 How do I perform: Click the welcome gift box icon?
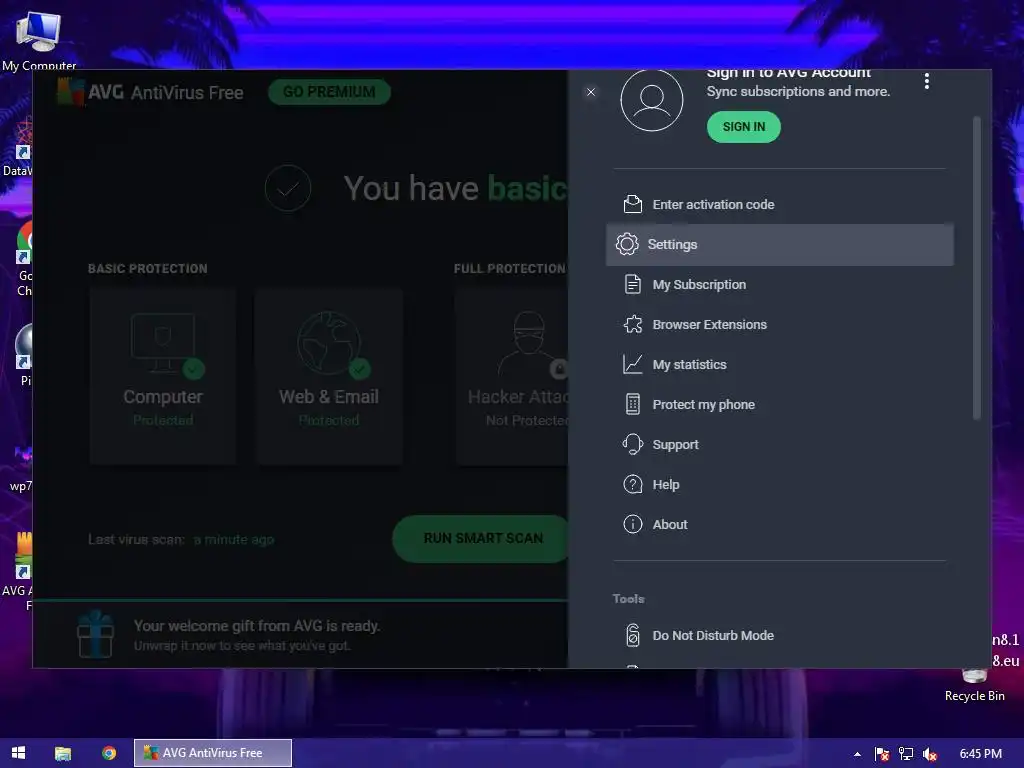pyautogui.click(x=95, y=633)
